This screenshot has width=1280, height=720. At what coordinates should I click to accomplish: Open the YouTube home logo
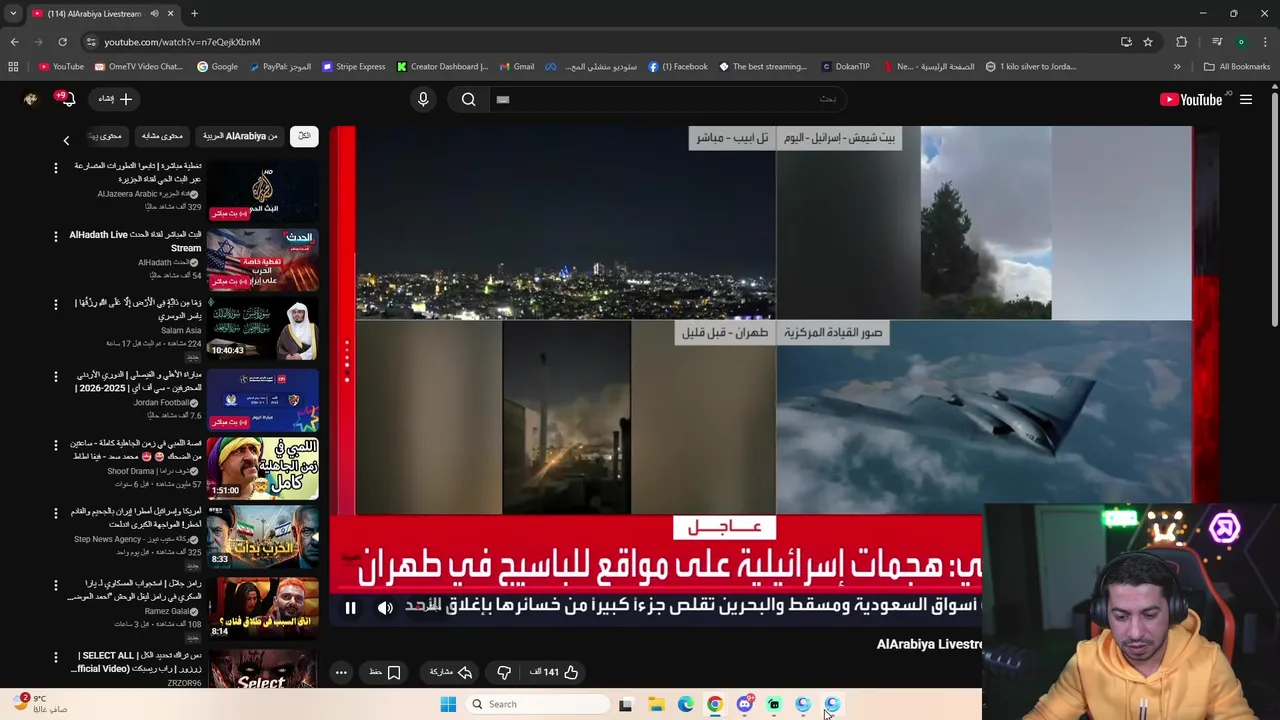coord(1190,99)
